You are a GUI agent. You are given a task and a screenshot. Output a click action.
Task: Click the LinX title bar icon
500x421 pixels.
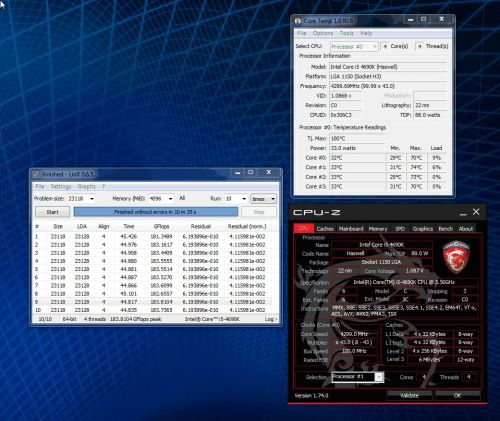point(36,174)
